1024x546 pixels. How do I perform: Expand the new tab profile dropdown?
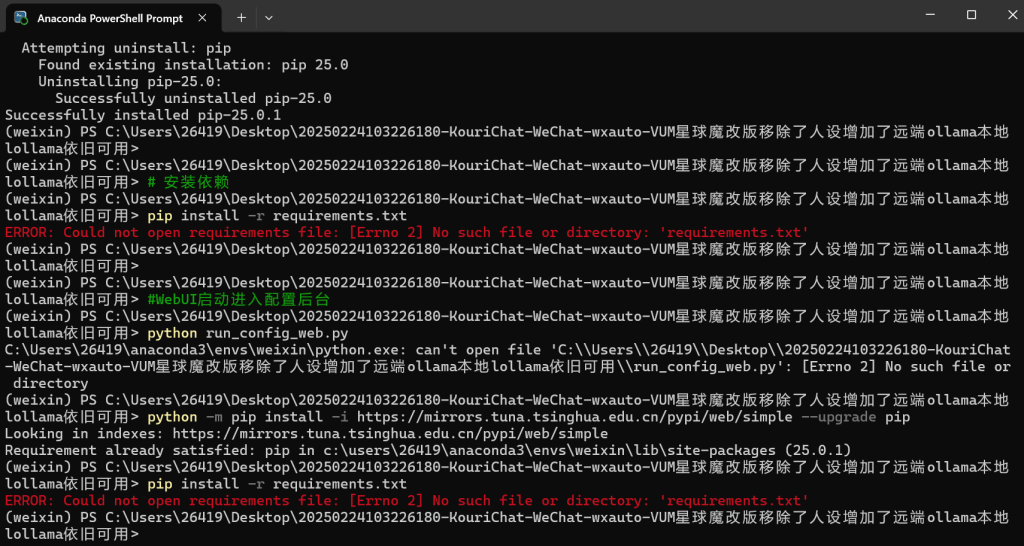pos(268,17)
